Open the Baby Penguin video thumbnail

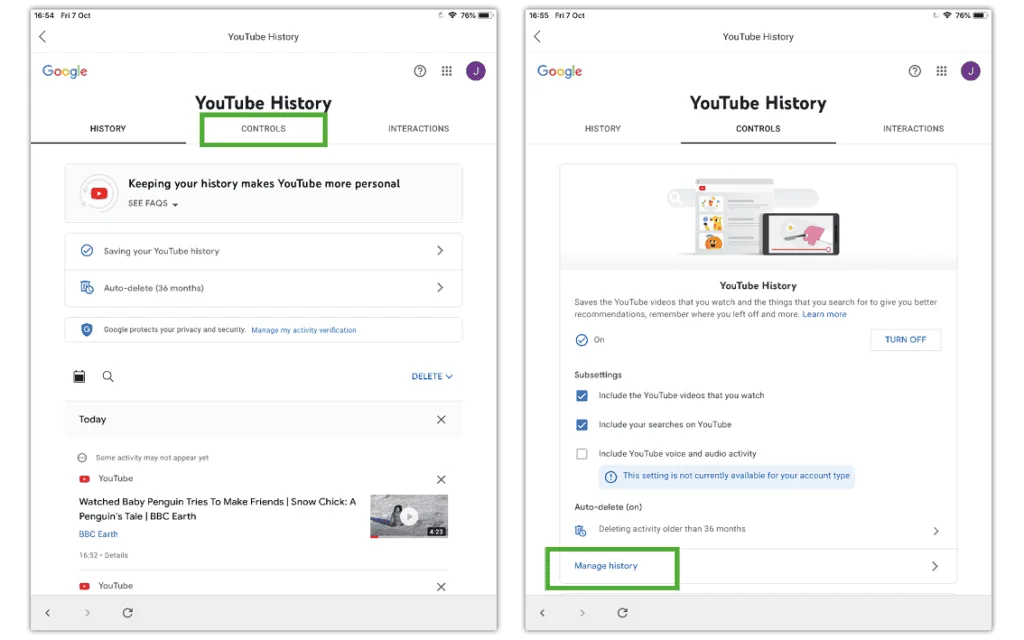point(409,516)
